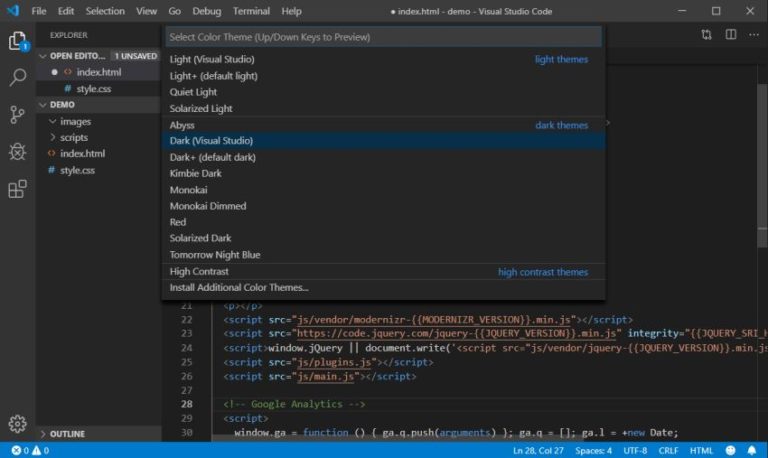Expand the OUTLINE section

tap(43, 434)
